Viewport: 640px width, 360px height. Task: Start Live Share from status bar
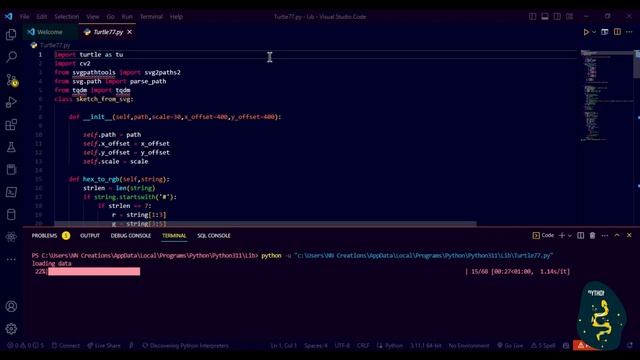(103, 346)
